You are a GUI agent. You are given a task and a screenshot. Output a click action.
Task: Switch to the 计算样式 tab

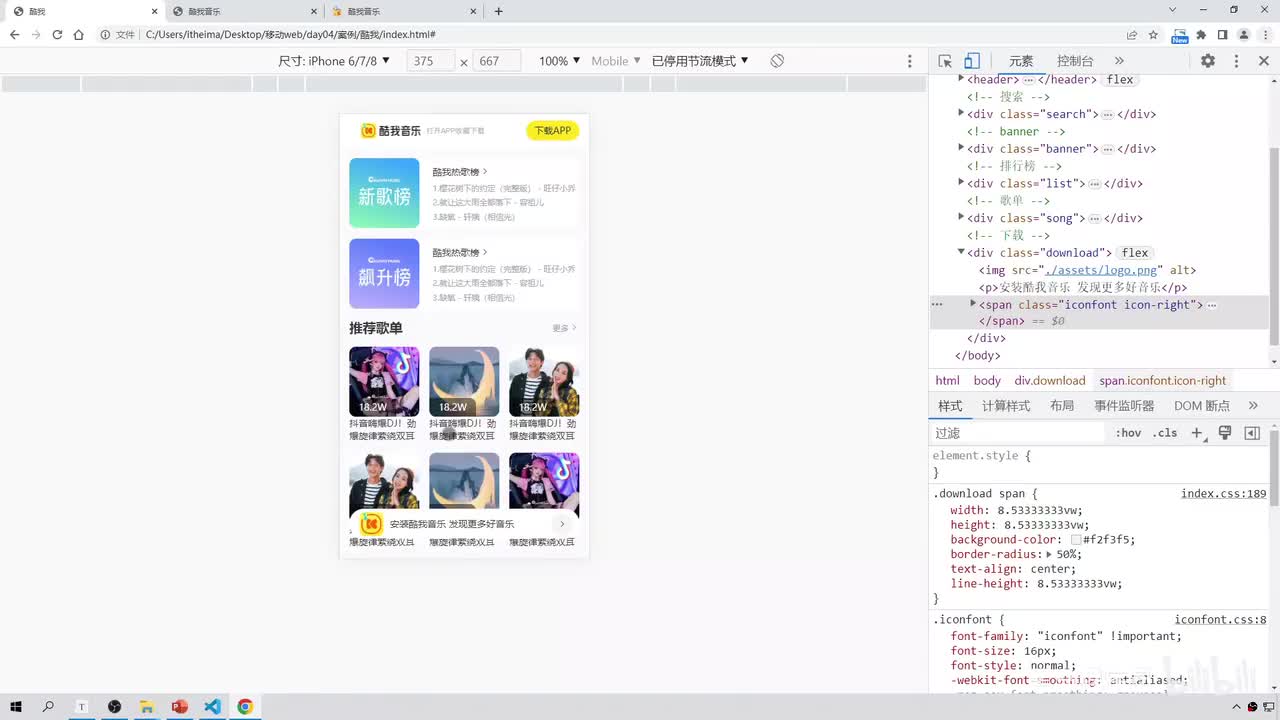(1006, 406)
